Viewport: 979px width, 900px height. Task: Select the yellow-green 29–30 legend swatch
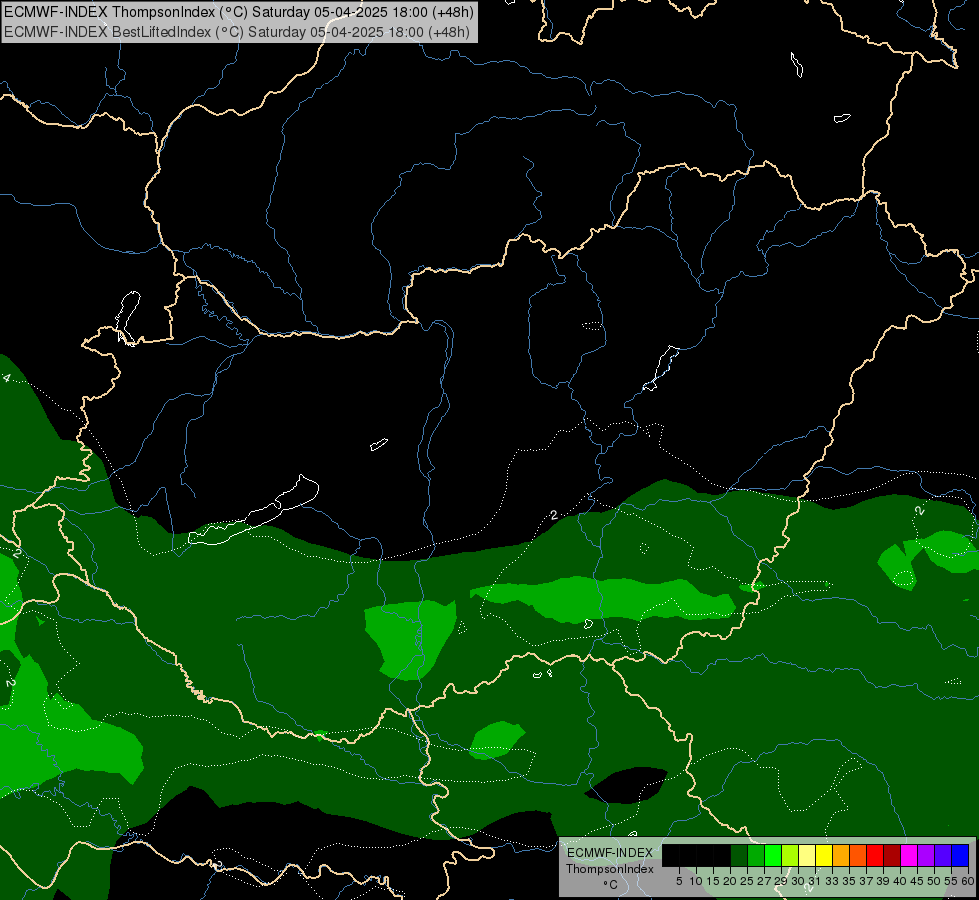790,855
